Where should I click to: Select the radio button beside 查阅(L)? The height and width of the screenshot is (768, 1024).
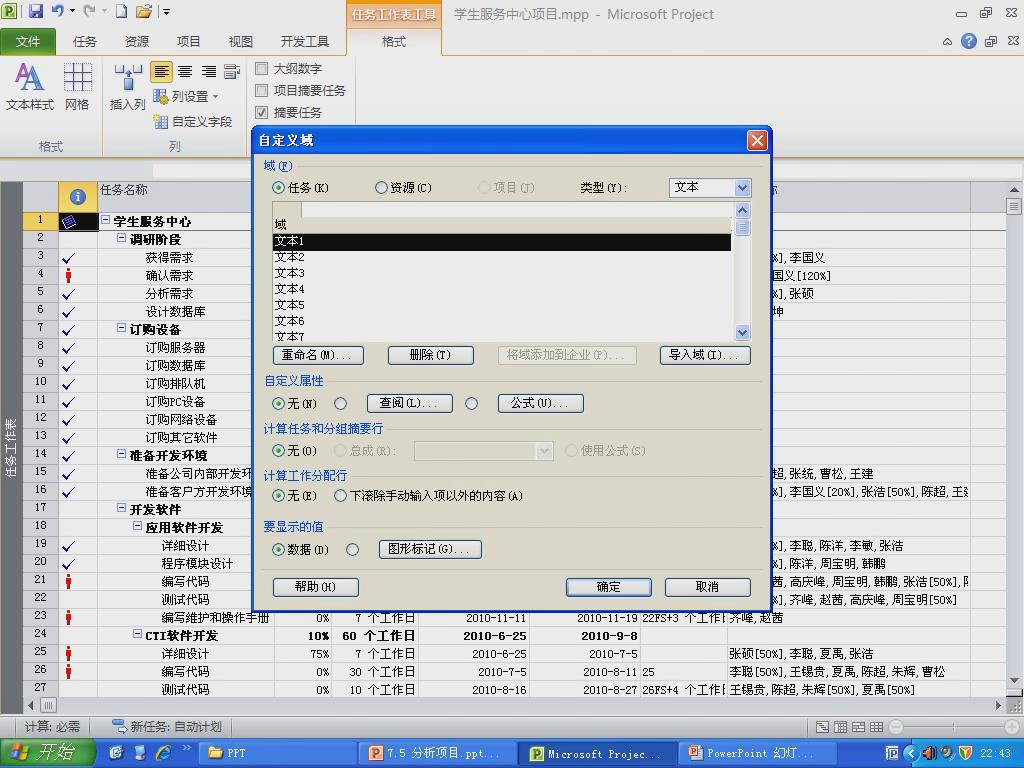(340, 404)
